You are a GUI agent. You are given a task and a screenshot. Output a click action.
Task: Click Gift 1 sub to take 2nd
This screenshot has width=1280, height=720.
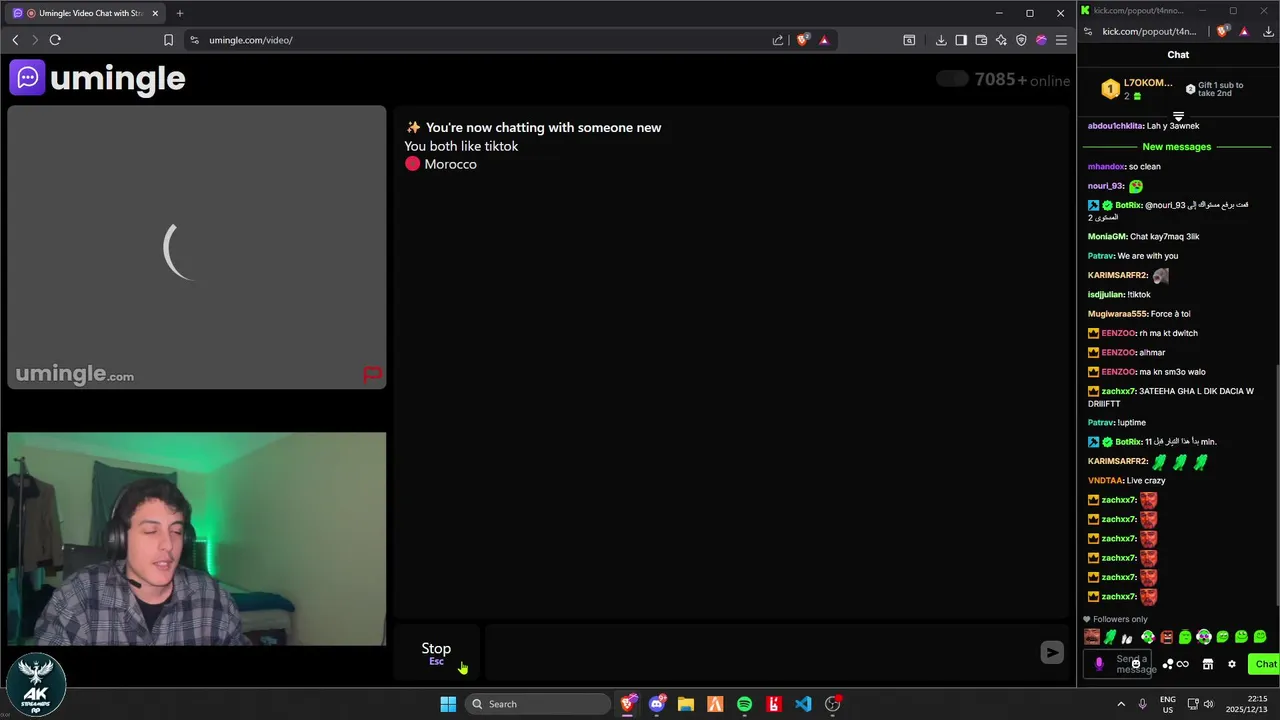click(x=1214, y=89)
